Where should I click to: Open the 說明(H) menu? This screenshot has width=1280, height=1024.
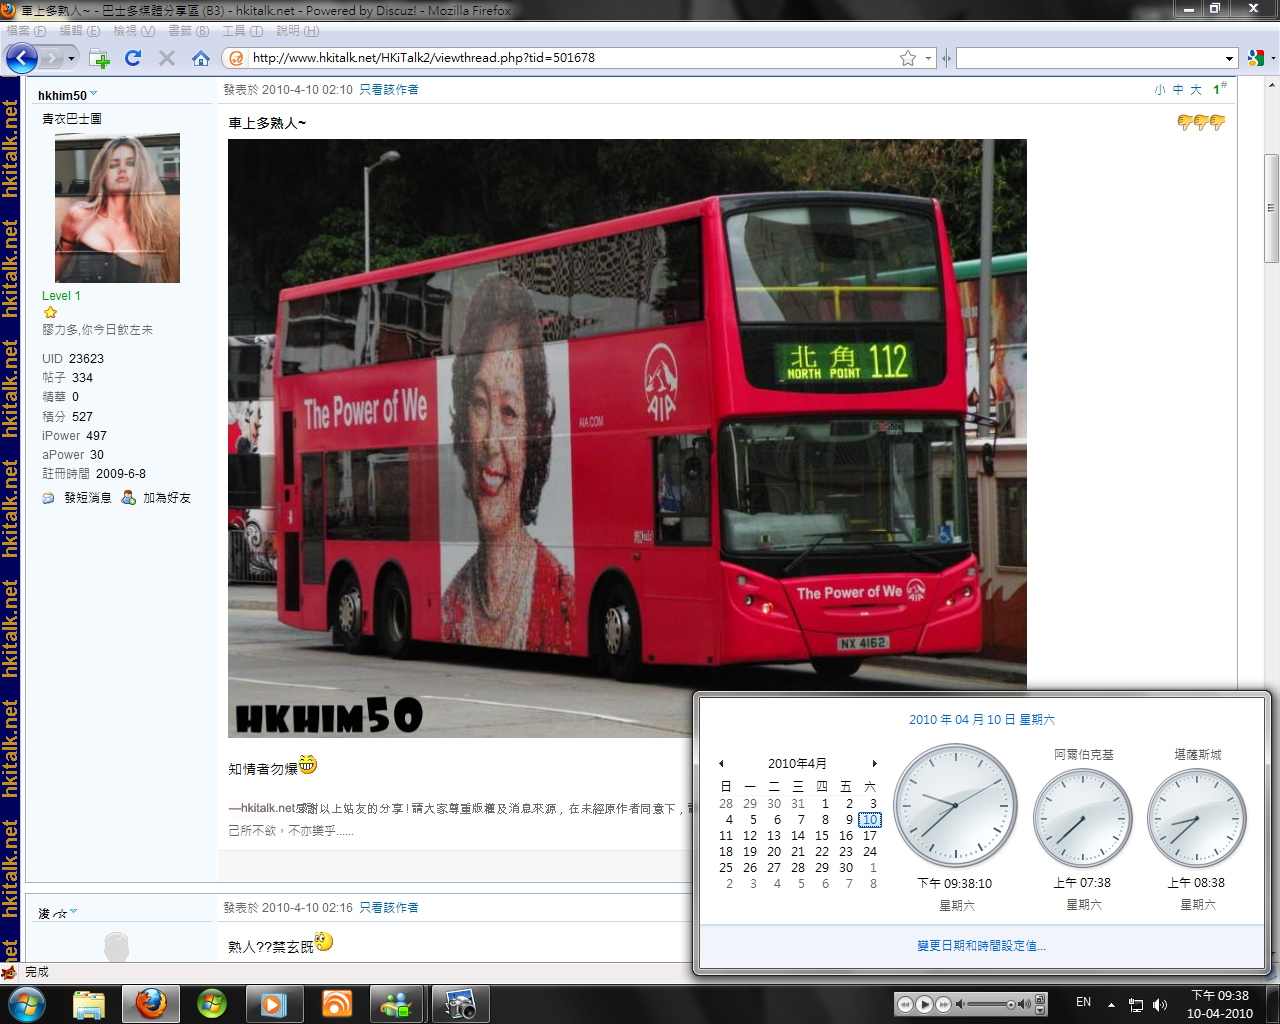pyautogui.click(x=297, y=31)
